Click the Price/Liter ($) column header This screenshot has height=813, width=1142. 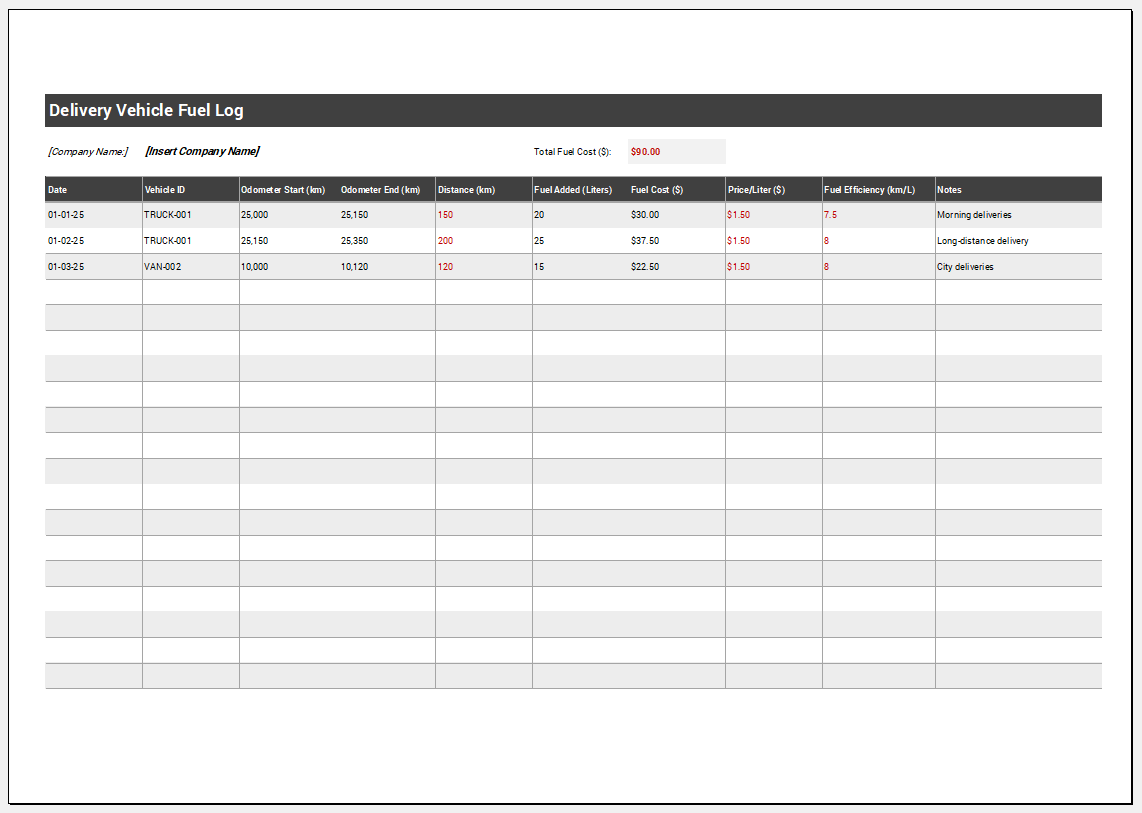[757, 189]
